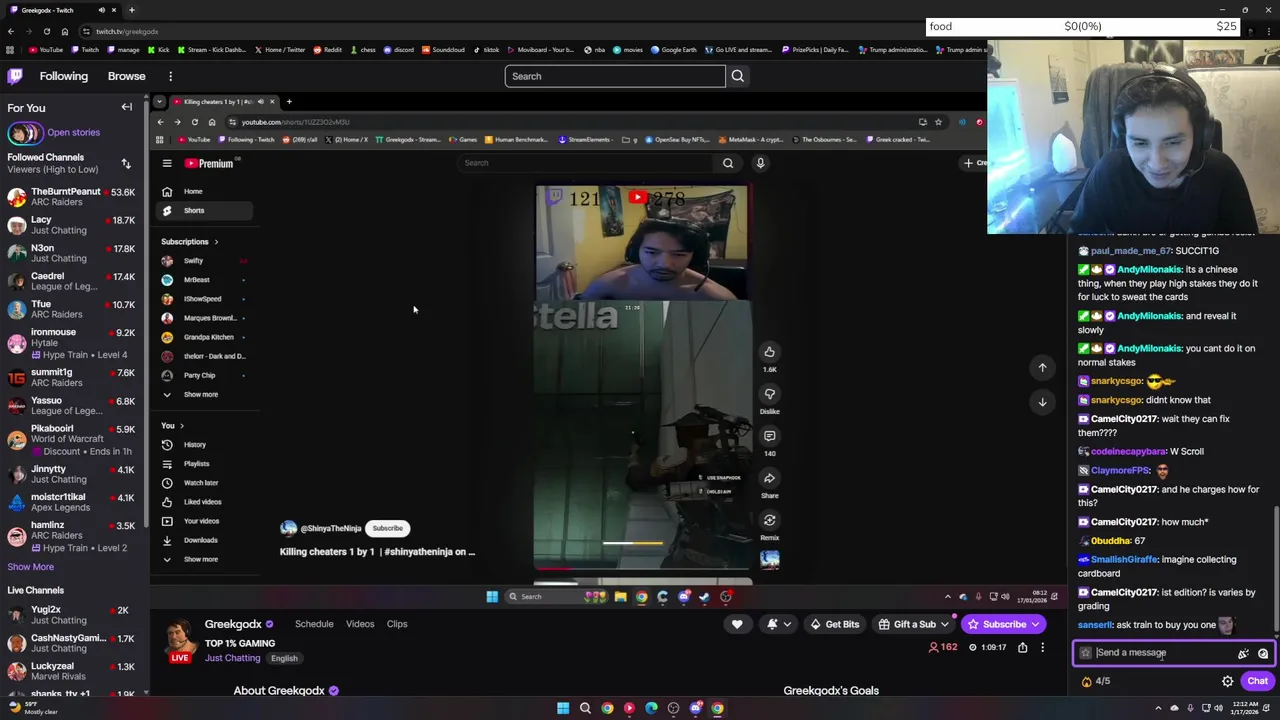Open the emote picker in chat
This screenshot has height=720, width=1280.
click(1263, 654)
